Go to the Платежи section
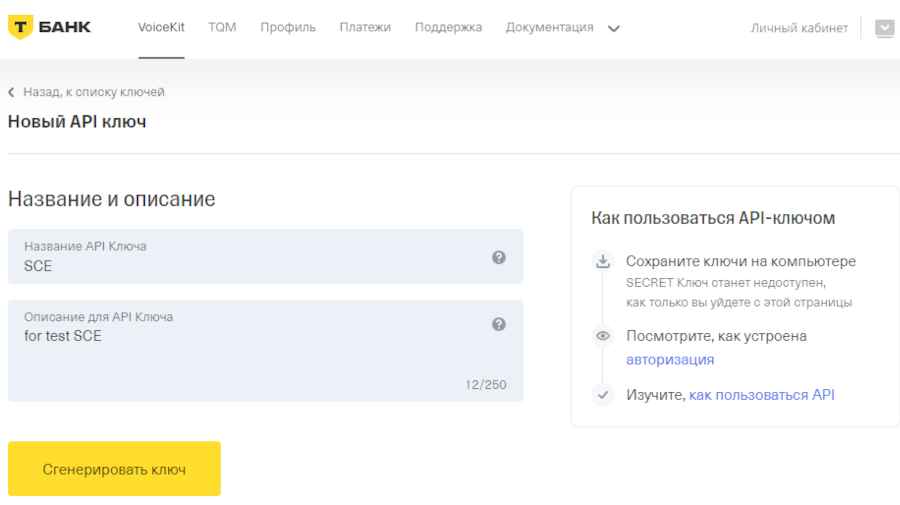This screenshot has height=505, width=900. click(365, 27)
